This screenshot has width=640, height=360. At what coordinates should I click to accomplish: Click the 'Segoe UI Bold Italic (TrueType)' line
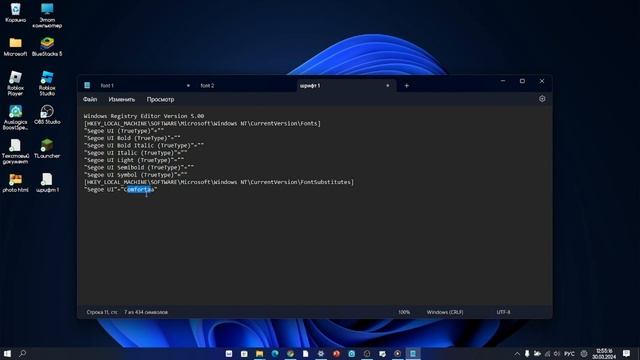coord(144,146)
